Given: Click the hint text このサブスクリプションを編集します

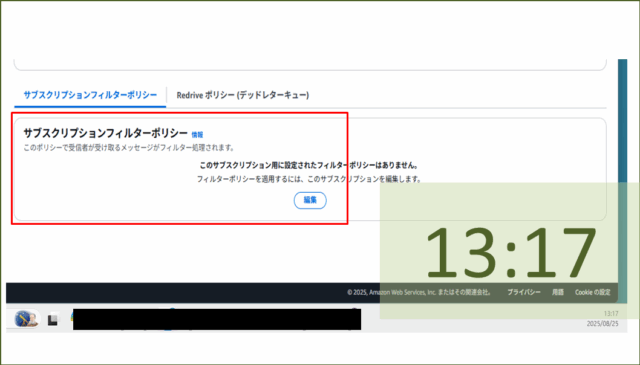Looking at the screenshot, I should pyautogui.click(x=364, y=179).
